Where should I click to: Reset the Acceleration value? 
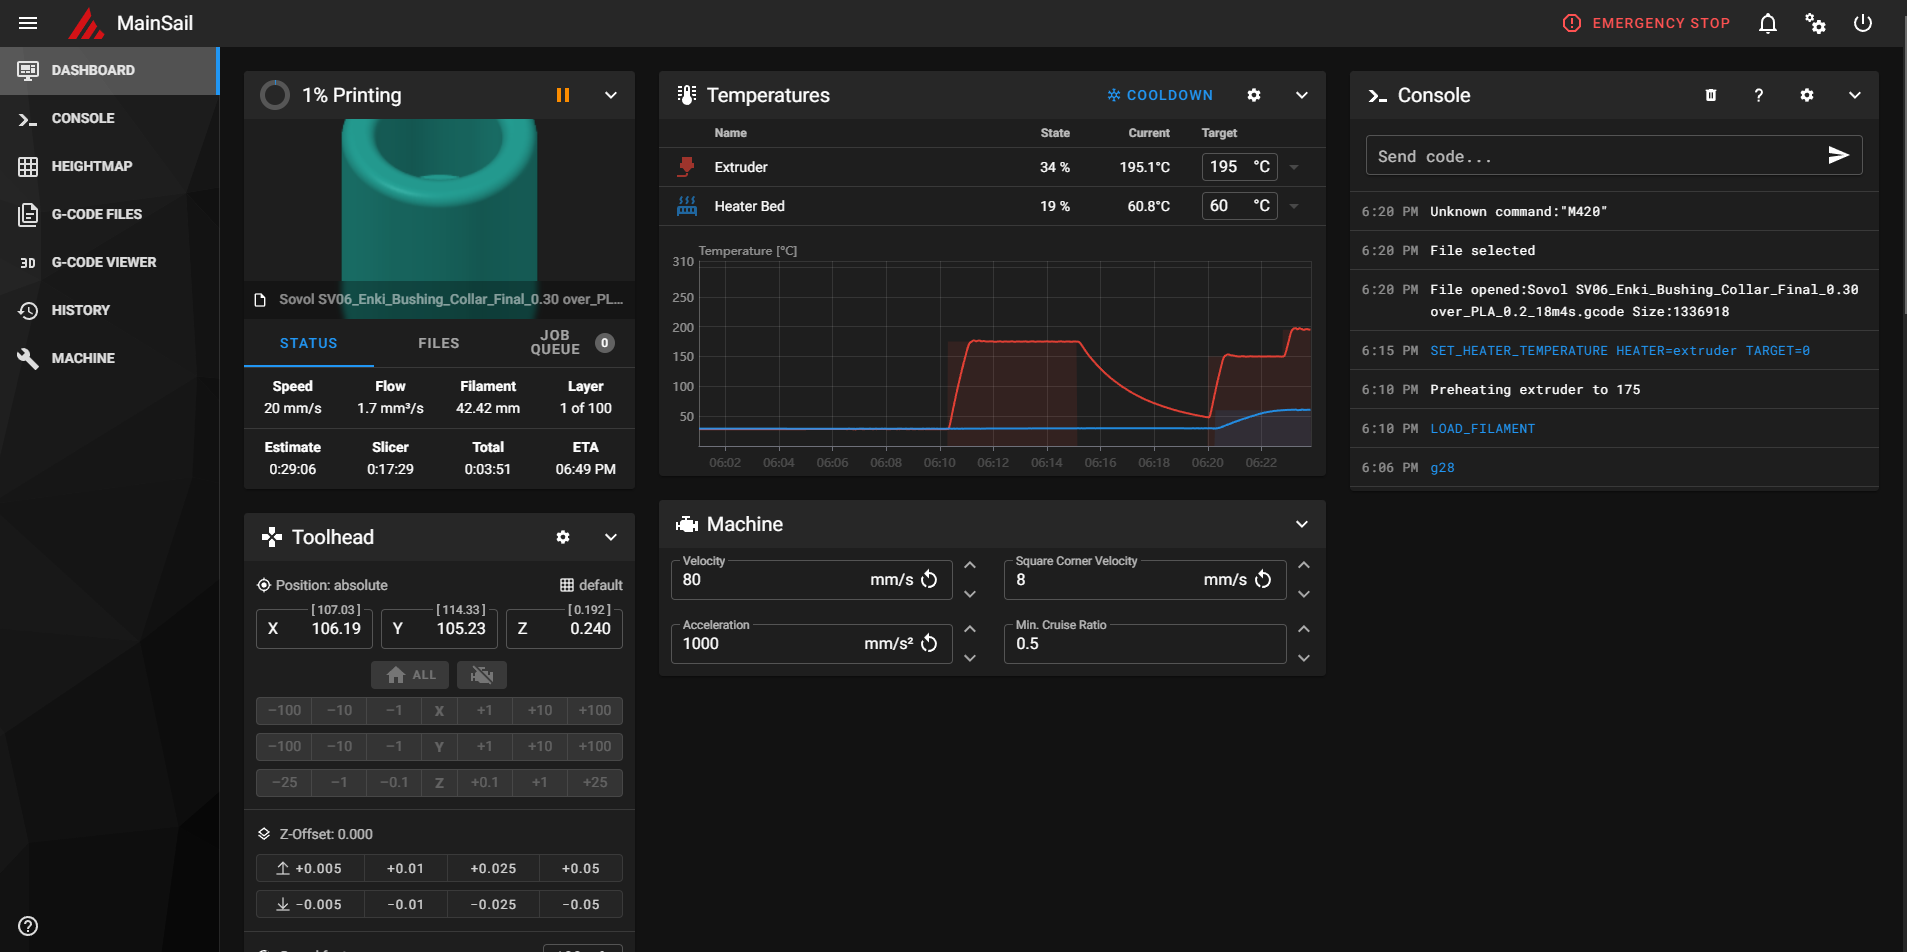(929, 644)
